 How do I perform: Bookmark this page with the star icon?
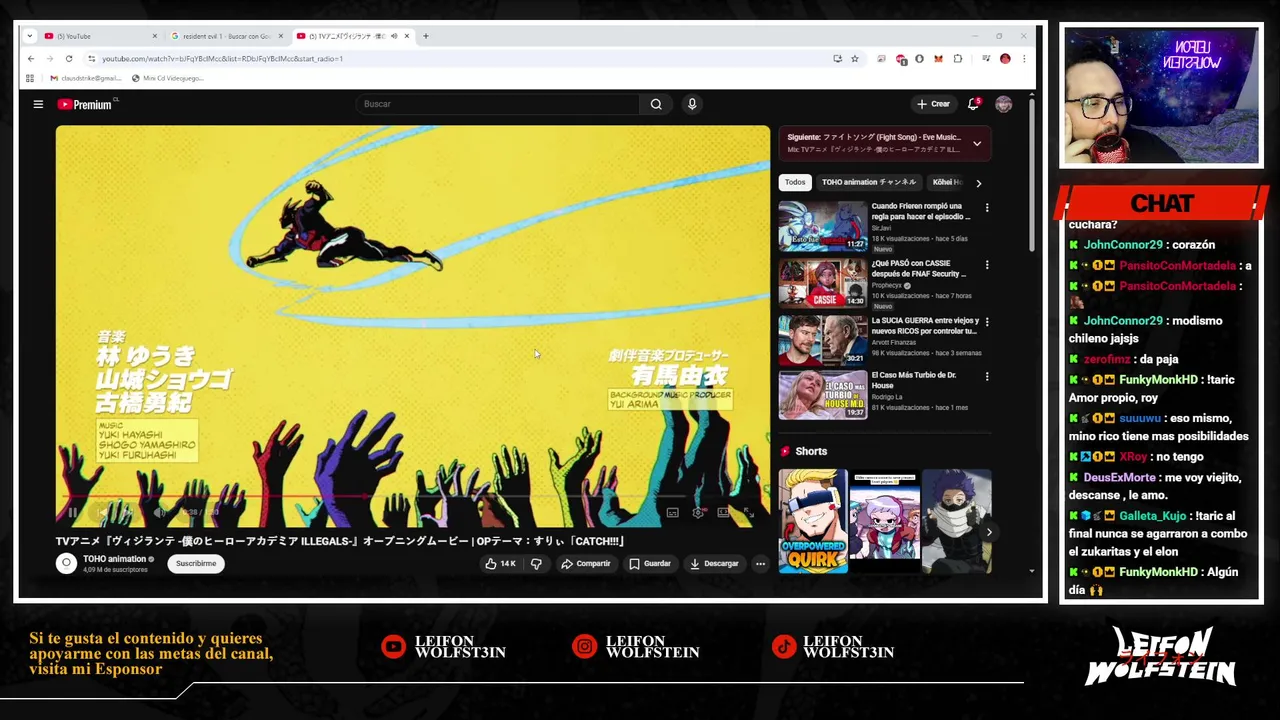[855, 59]
